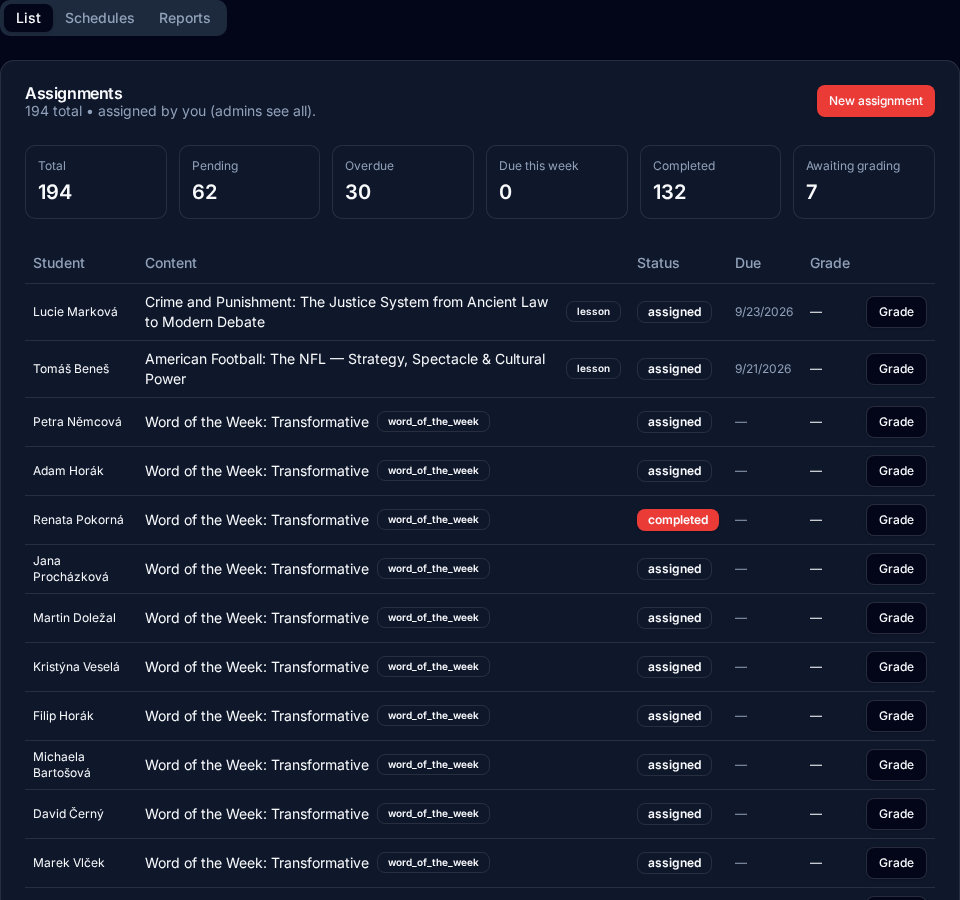This screenshot has height=900, width=960.
Task: Click the Student column header
Action: (x=59, y=263)
